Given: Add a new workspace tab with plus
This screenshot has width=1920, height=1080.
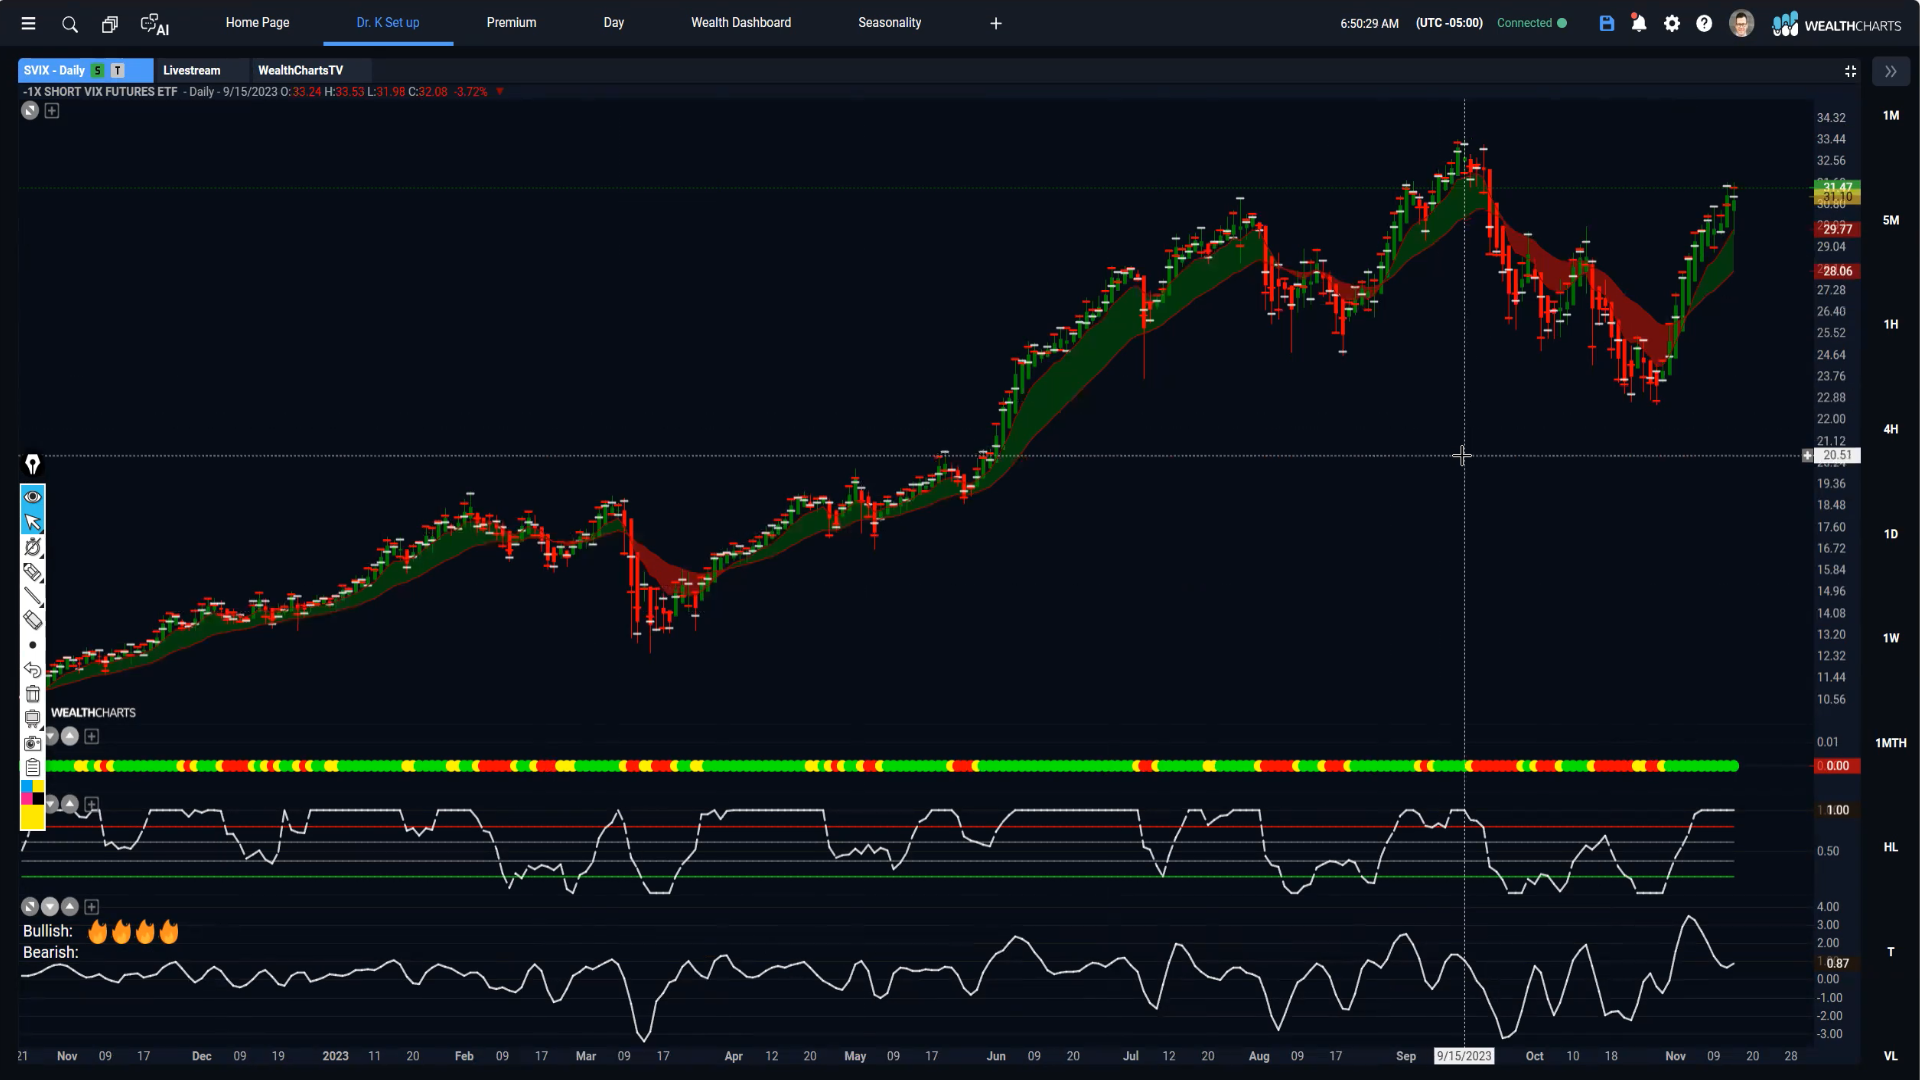Looking at the screenshot, I should (x=996, y=23).
